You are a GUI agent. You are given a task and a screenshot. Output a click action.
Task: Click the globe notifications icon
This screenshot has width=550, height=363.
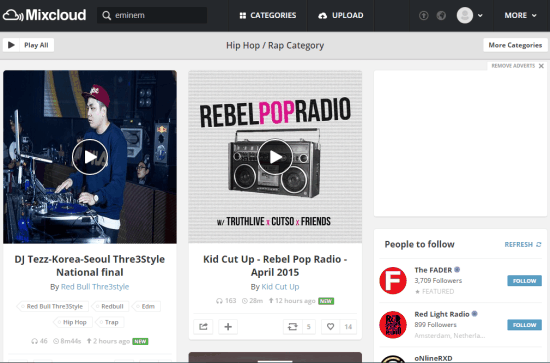click(441, 15)
